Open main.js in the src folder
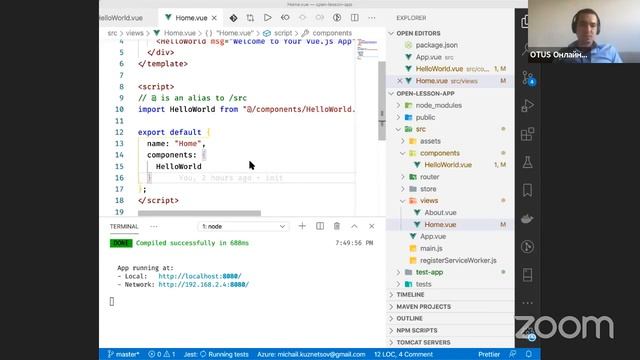 coord(431,248)
